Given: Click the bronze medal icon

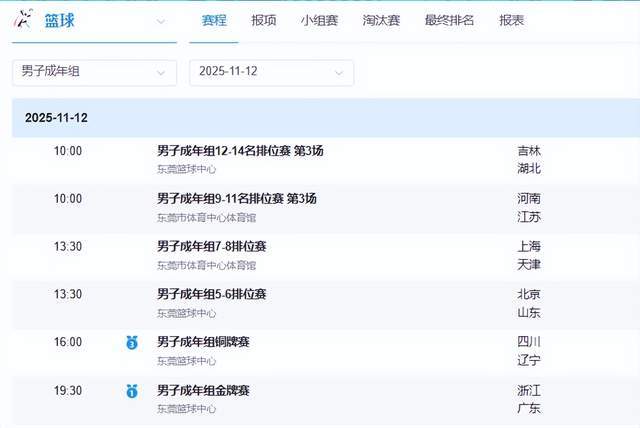Looking at the screenshot, I should pyautogui.click(x=131, y=343).
